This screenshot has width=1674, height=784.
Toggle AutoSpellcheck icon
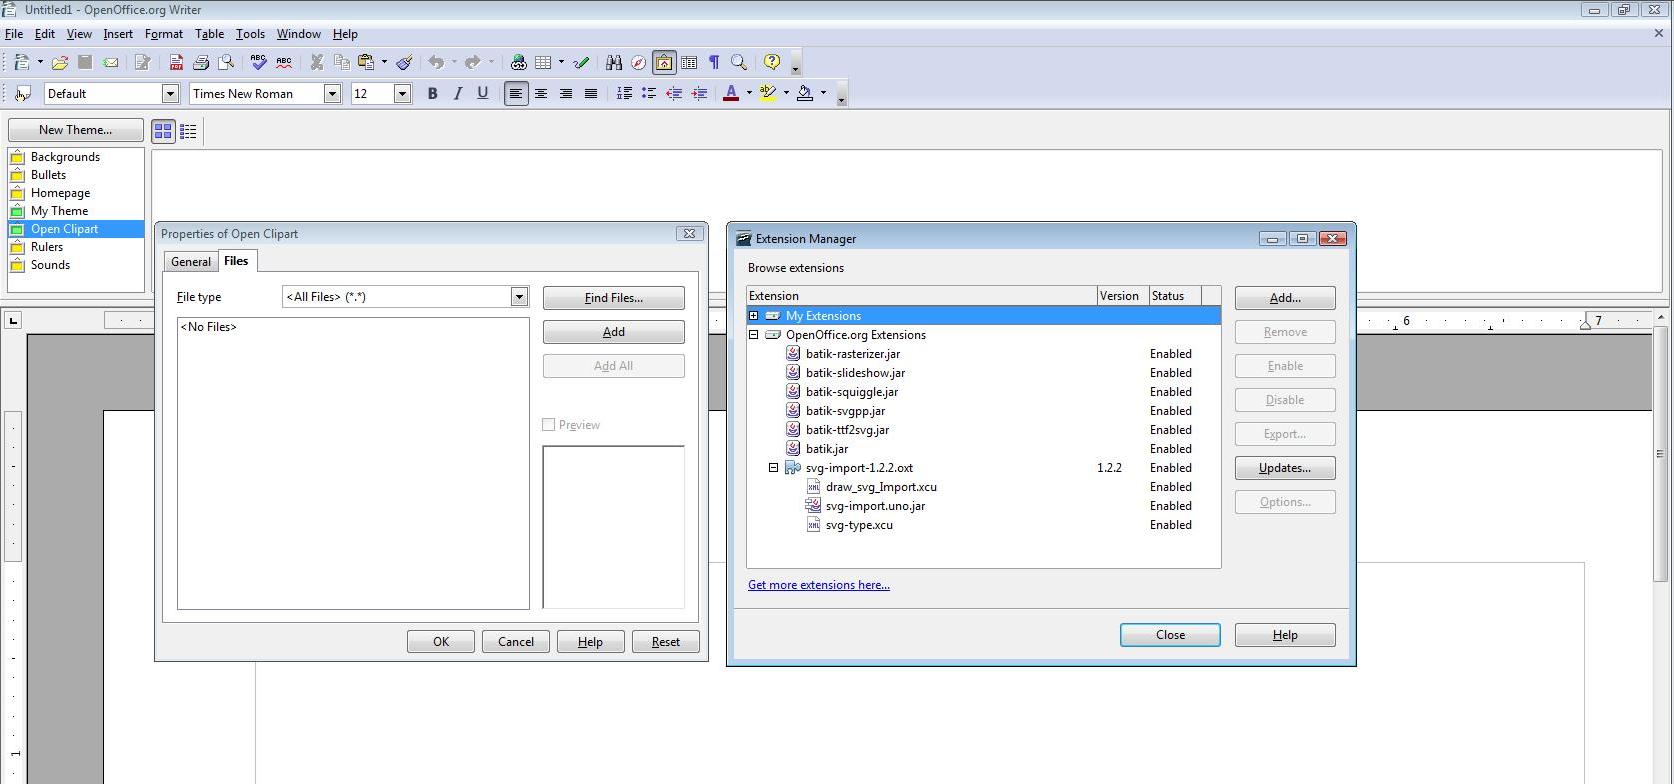pos(284,62)
